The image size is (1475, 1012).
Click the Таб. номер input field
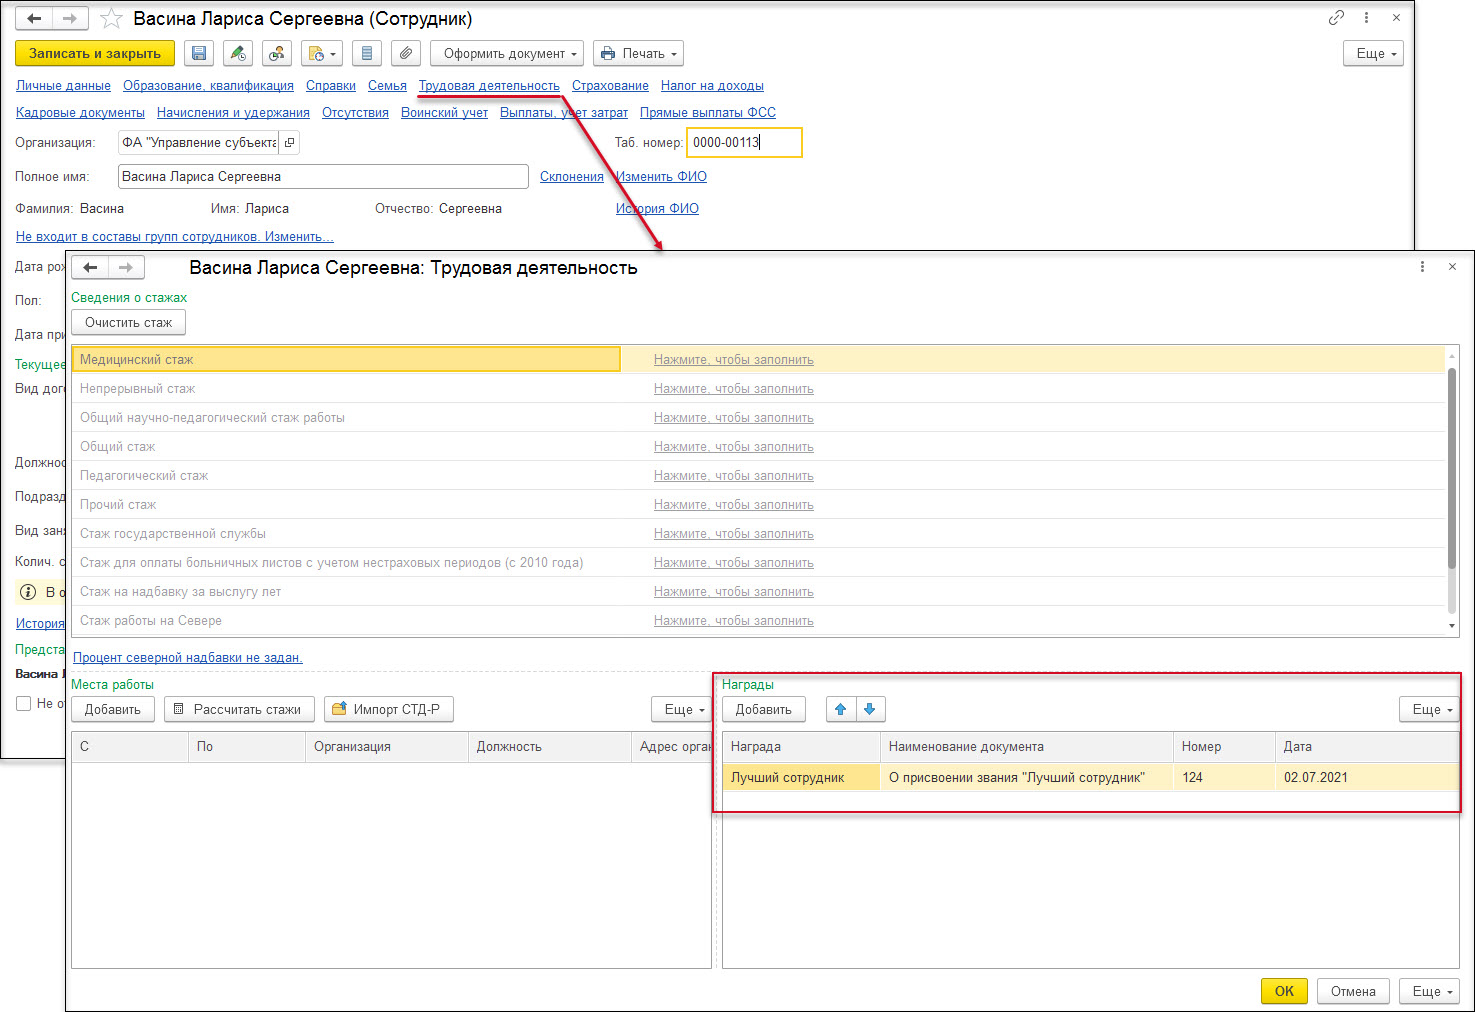click(744, 143)
